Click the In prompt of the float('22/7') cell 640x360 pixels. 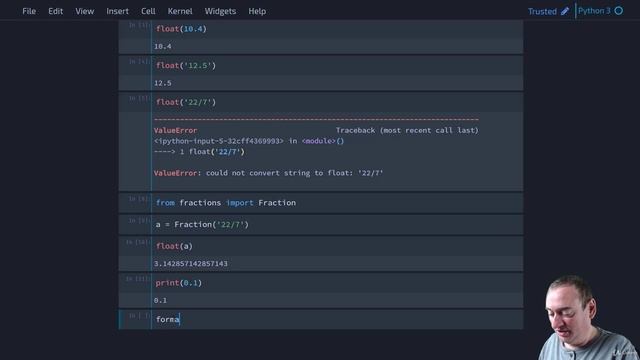[139, 98]
